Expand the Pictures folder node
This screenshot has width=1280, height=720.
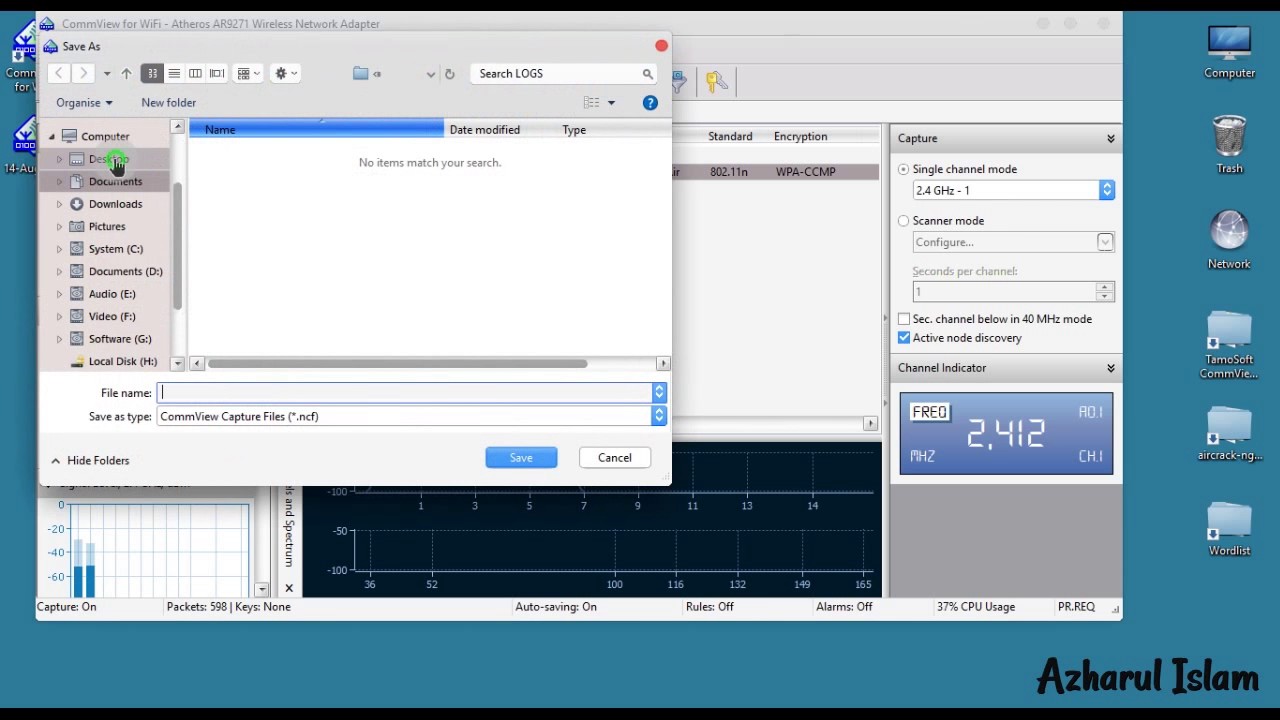(x=59, y=227)
